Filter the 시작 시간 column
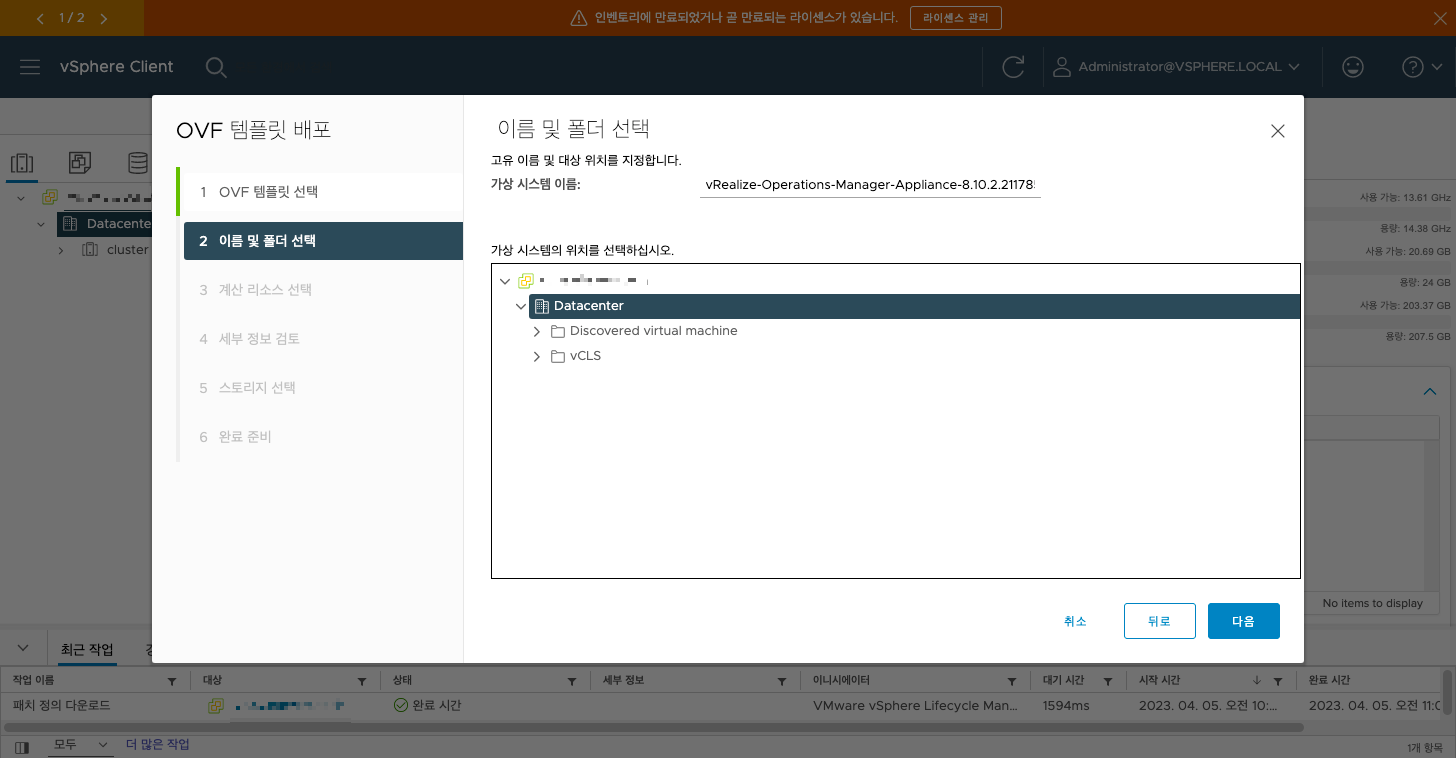This screenshot has width=1456, height=758. click(x=1277, y=681)
